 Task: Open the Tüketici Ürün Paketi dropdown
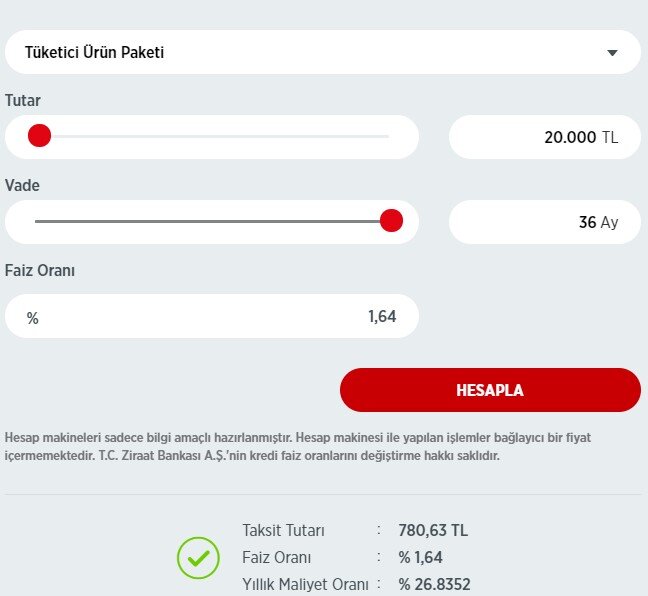323,52
